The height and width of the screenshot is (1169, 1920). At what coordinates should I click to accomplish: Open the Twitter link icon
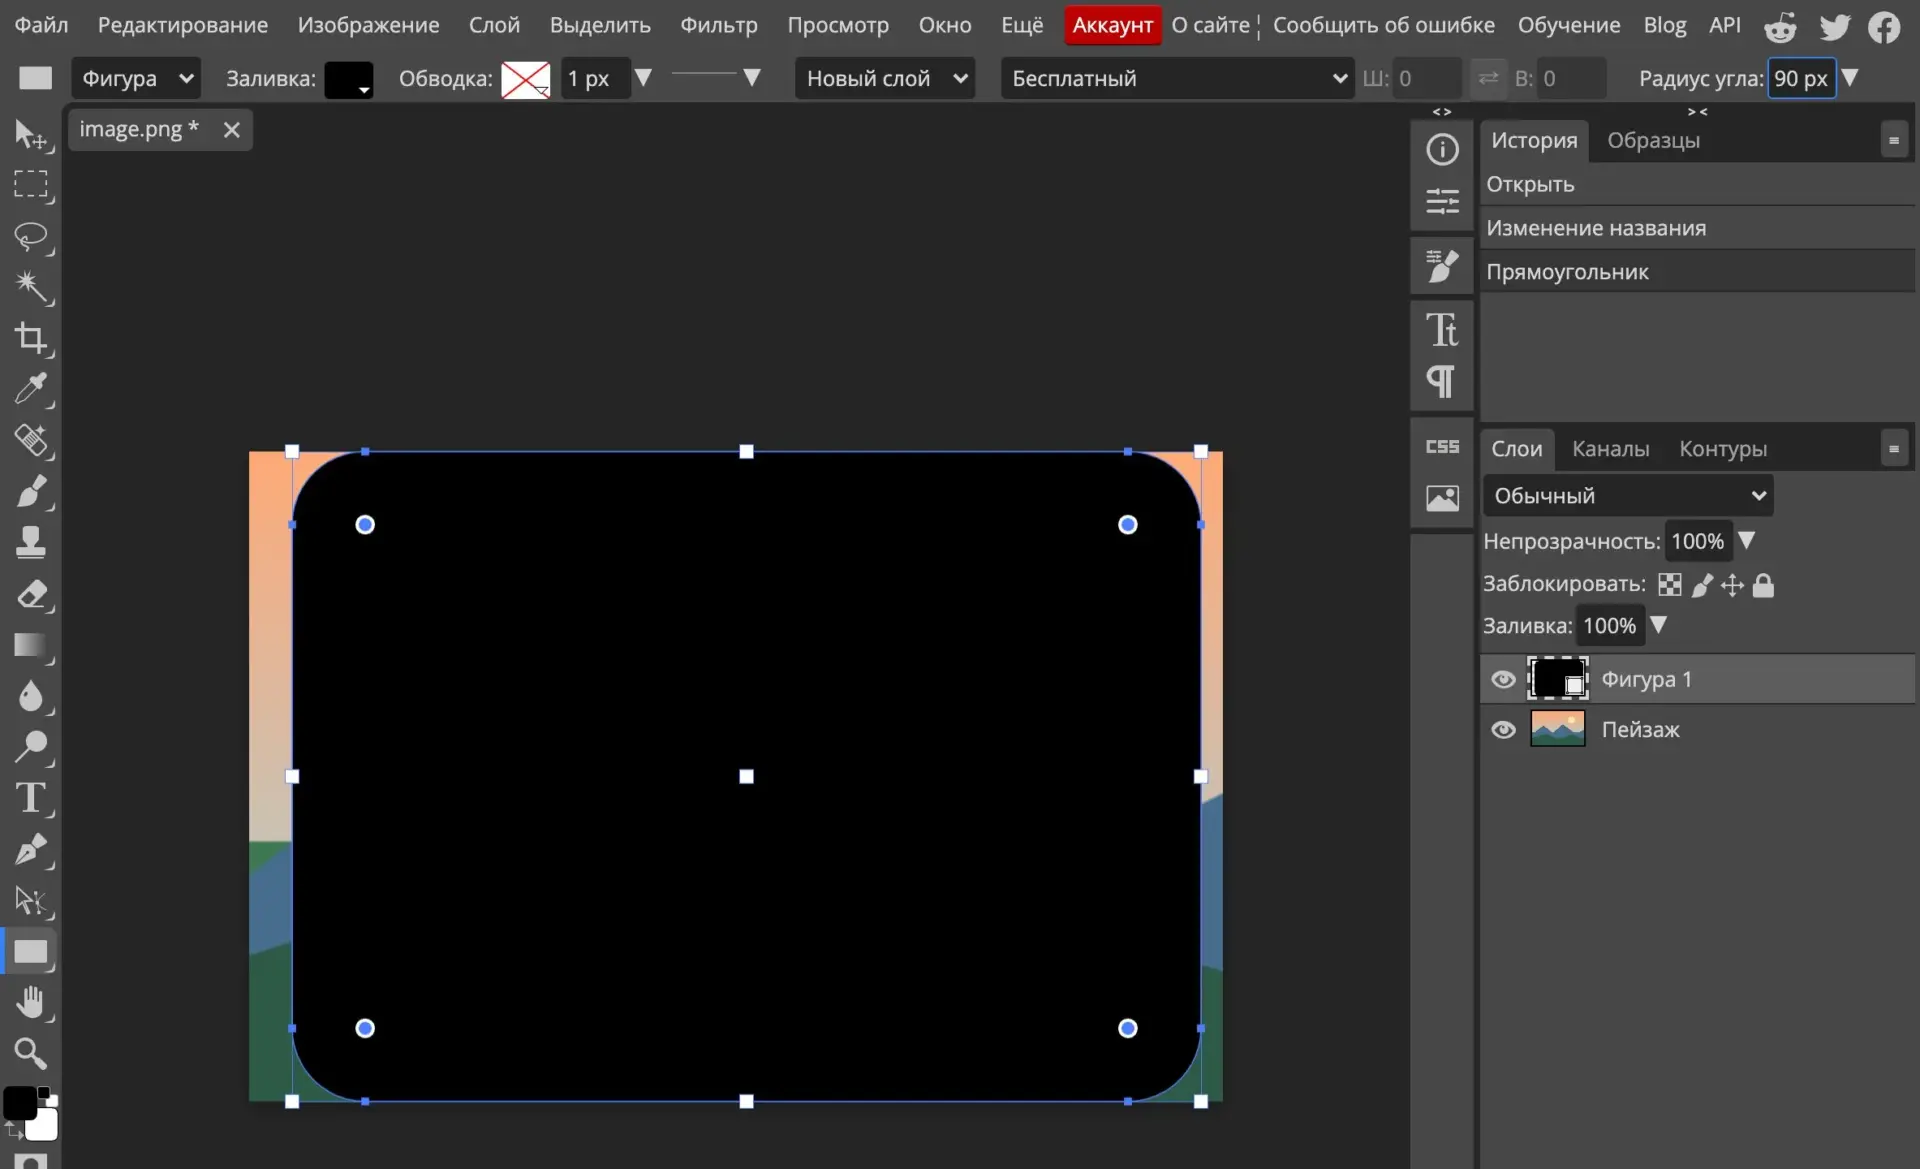click(1834, 26)
